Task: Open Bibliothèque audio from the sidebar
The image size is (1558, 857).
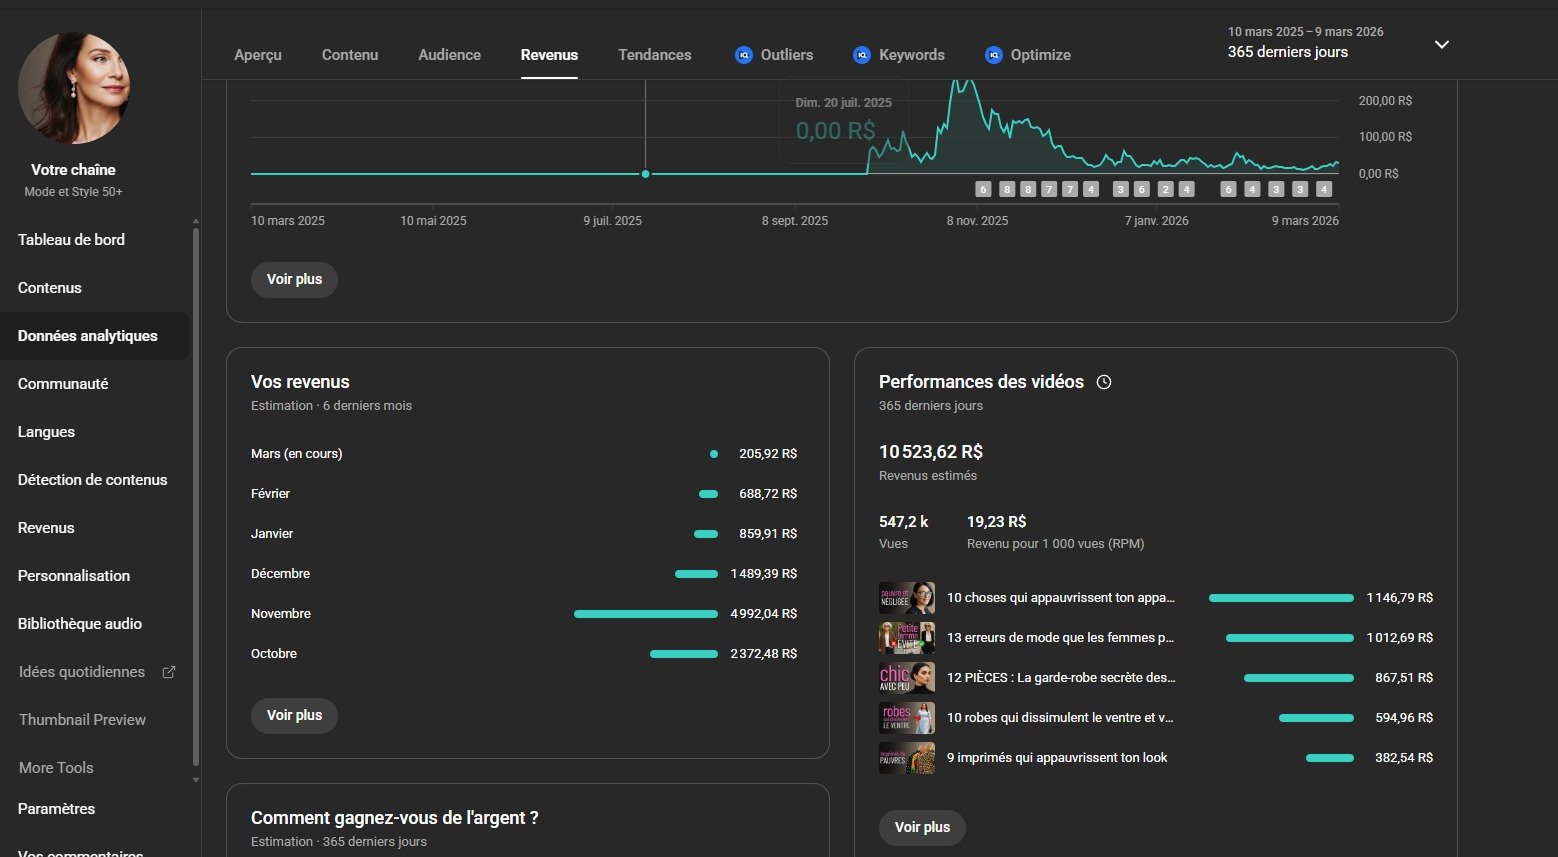Action: coord(80,624)
